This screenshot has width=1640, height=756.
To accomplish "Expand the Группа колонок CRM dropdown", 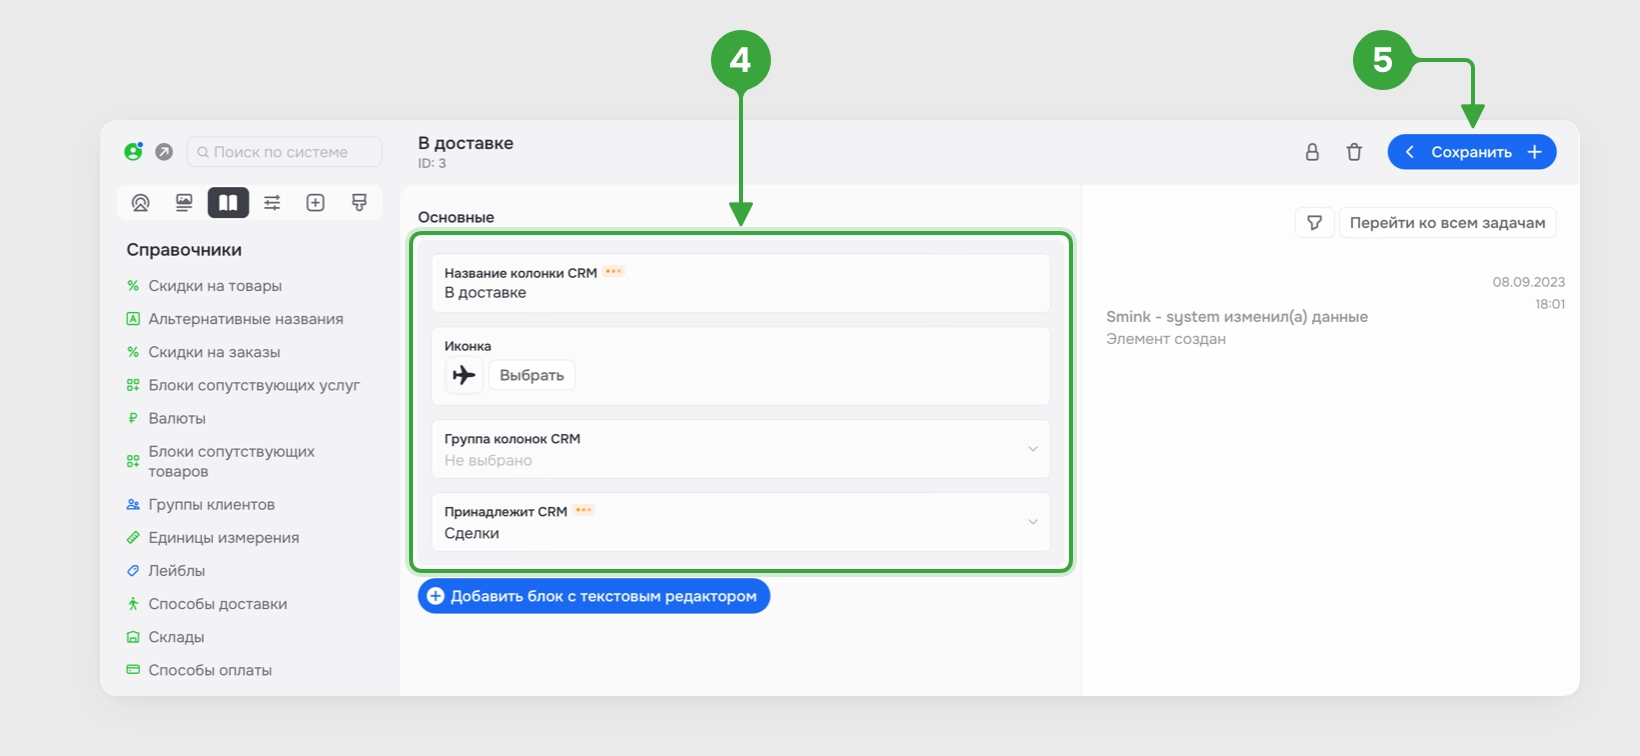I will (741, 449).
